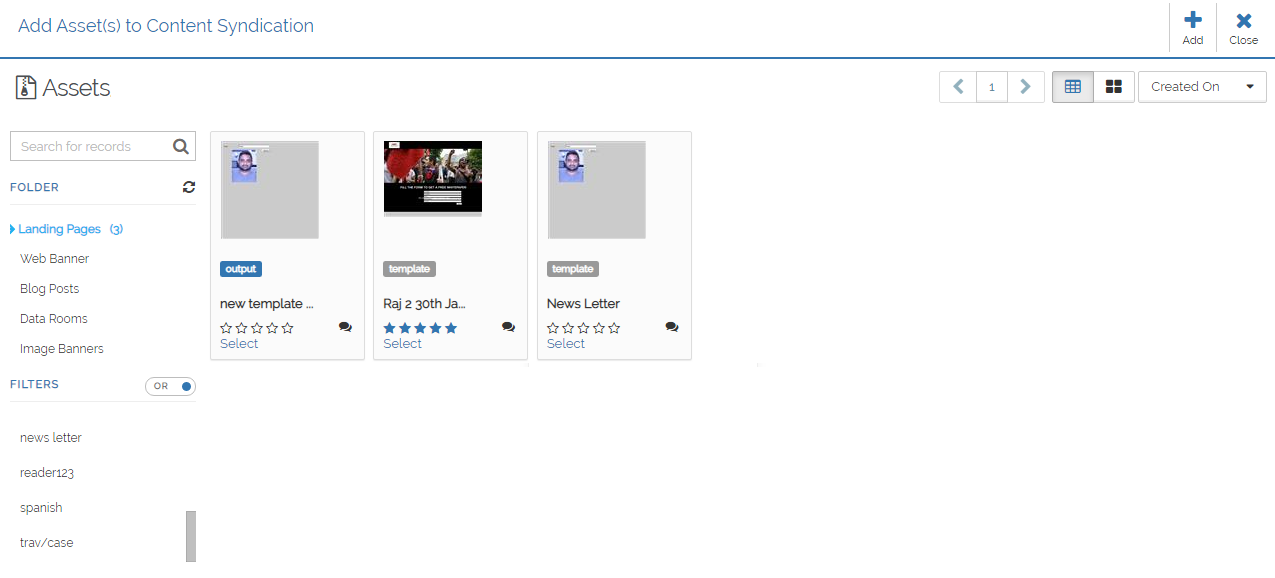
Task: Open comments on News Letter asset
Action: 672,327
